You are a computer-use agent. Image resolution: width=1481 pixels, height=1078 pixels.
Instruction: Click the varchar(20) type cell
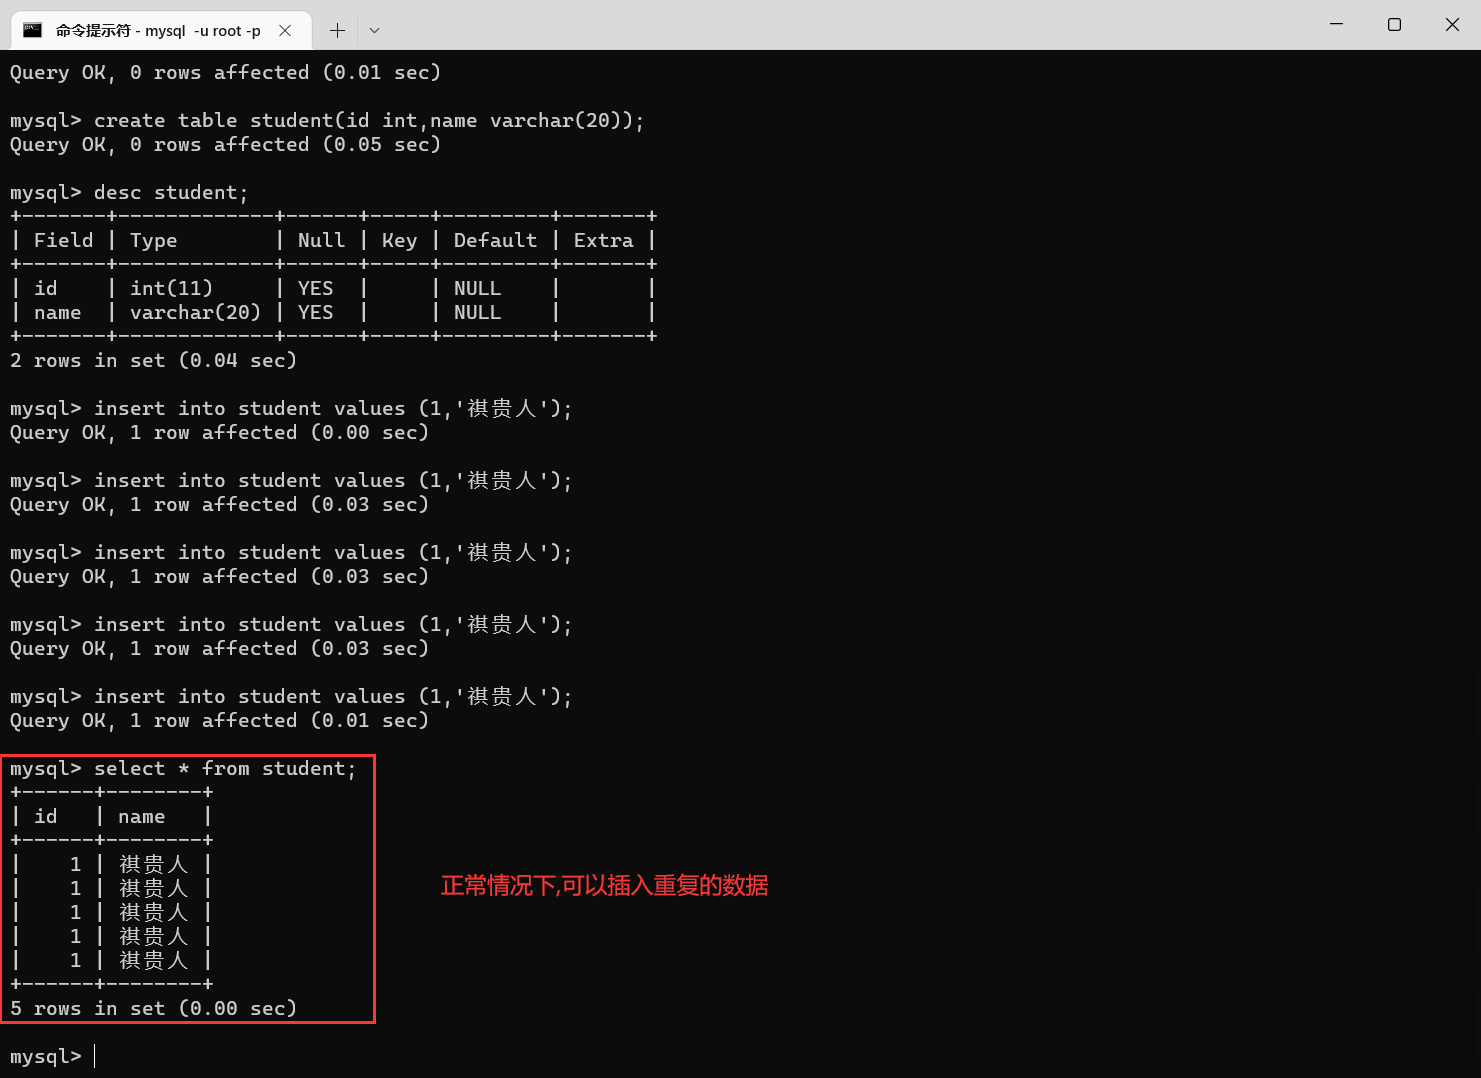pyautogui.click(x=195, y=312)
